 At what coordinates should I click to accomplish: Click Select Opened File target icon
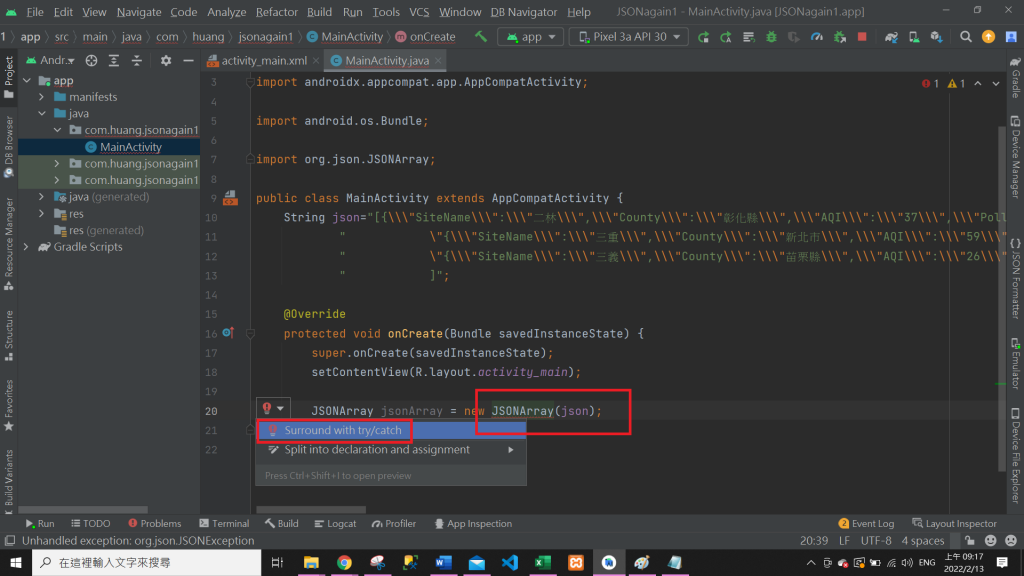tap(91, 60)
